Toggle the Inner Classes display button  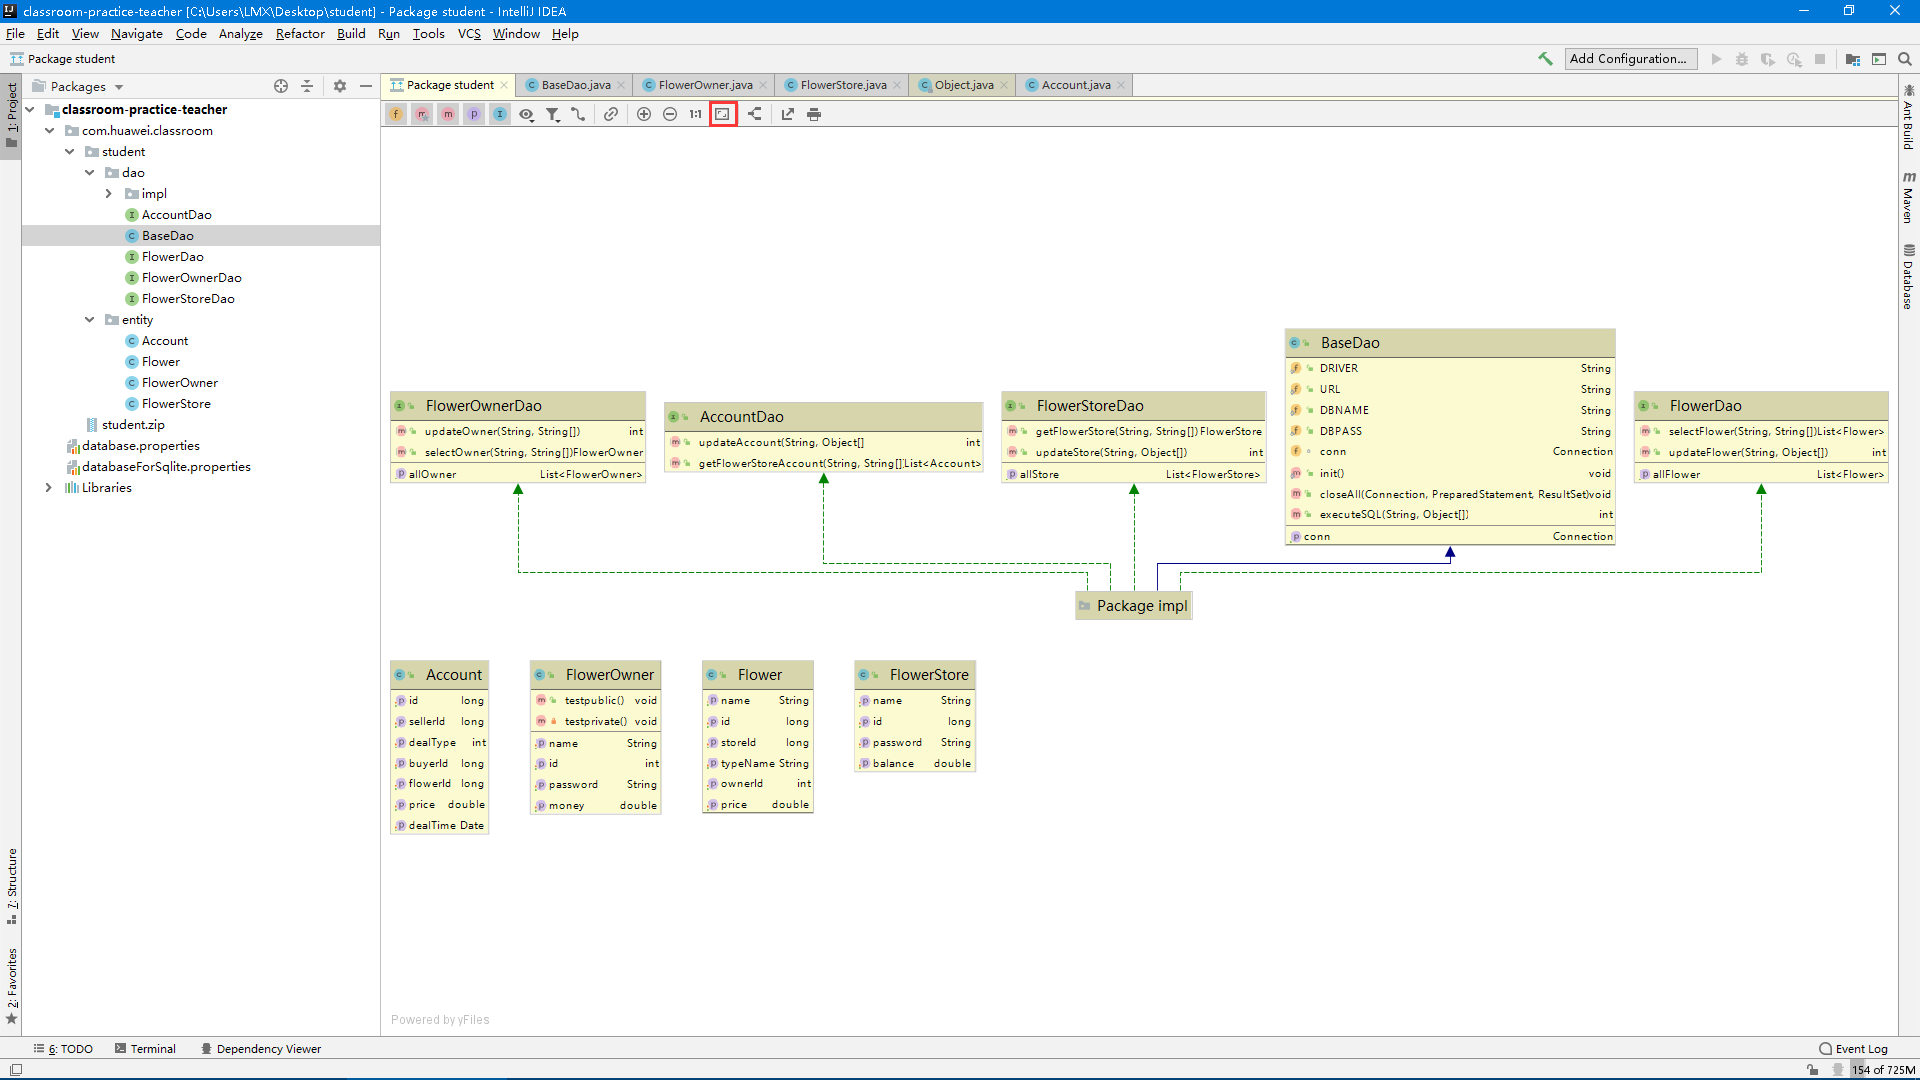pyautogui.click(x=500, y=114)
